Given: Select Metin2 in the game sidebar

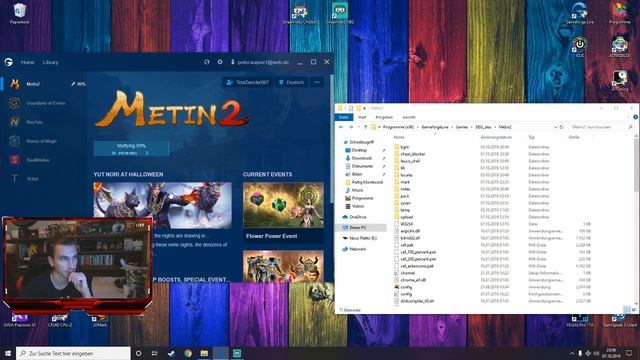Looking at the screenshot, I should pyautogui.click(x=43, y=84).
